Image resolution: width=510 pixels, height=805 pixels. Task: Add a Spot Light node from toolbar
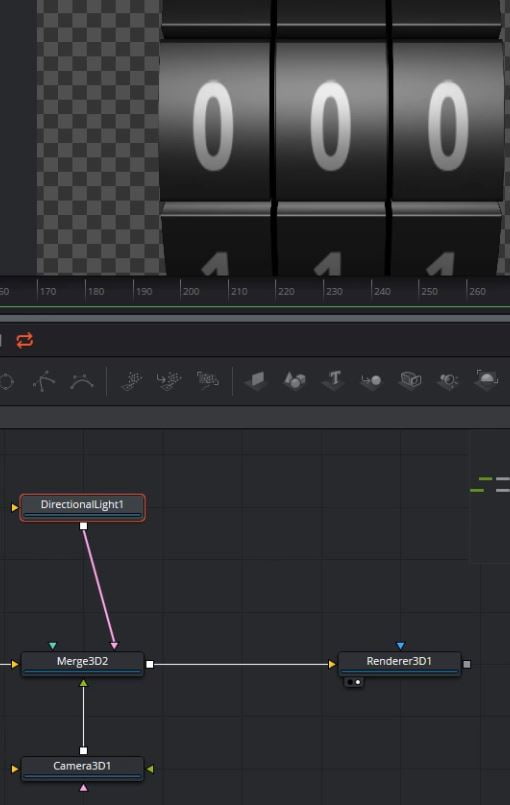448,380
